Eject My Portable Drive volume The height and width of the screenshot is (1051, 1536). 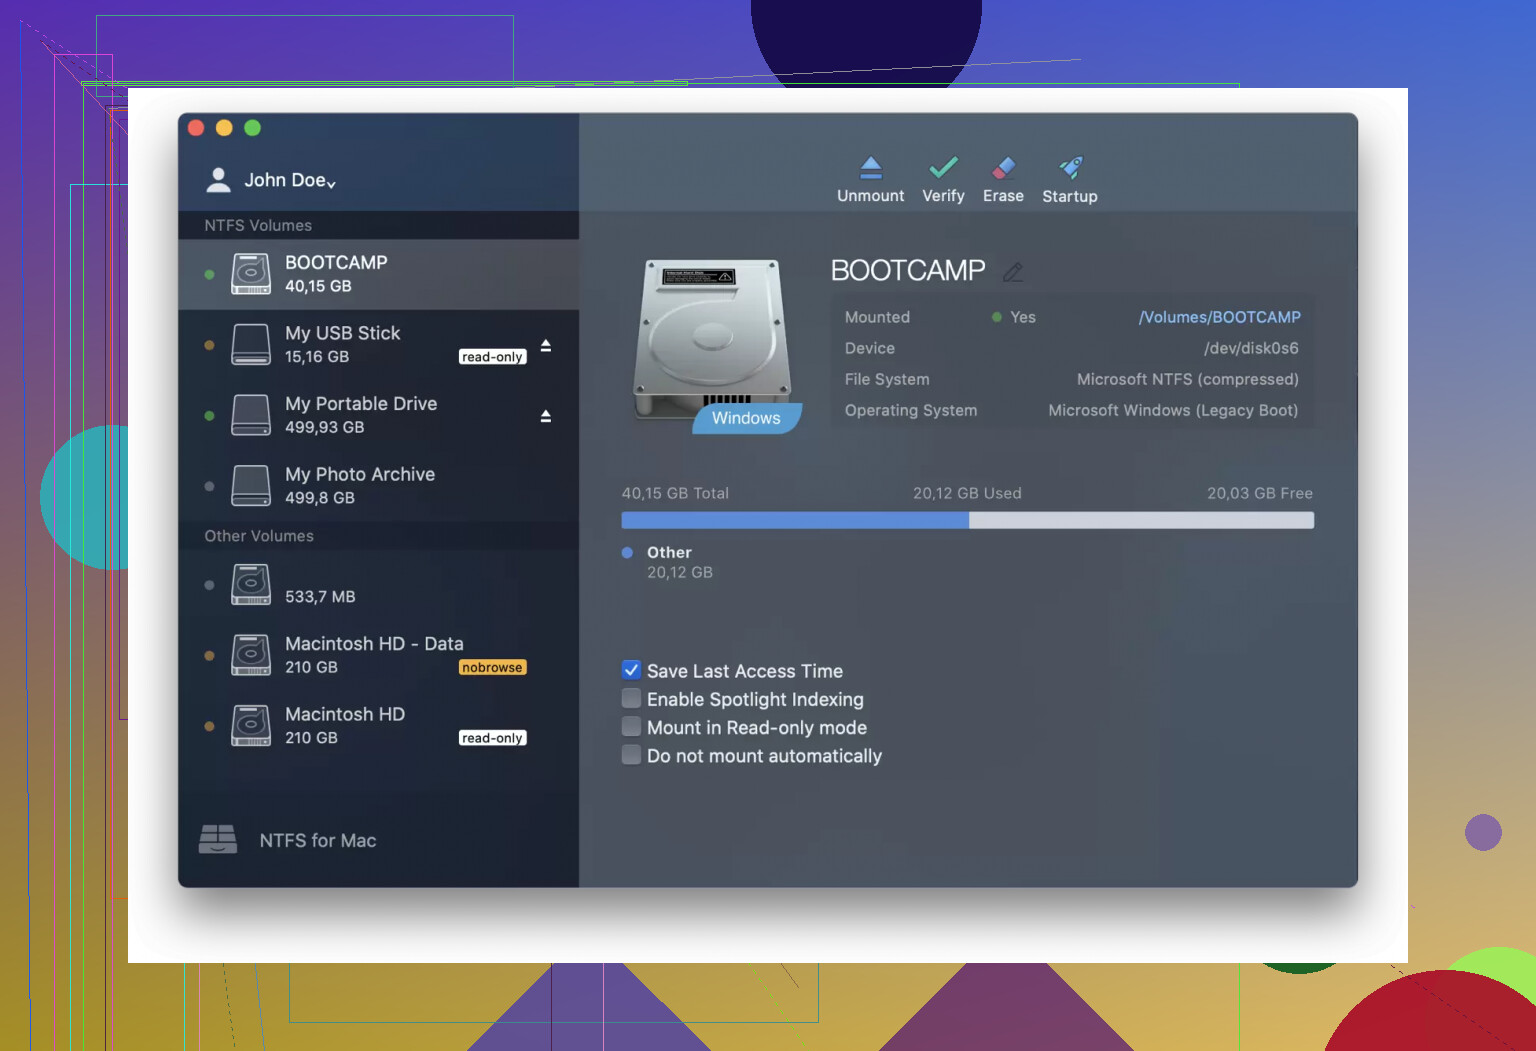pyautogui.click(x=546, y=416)
